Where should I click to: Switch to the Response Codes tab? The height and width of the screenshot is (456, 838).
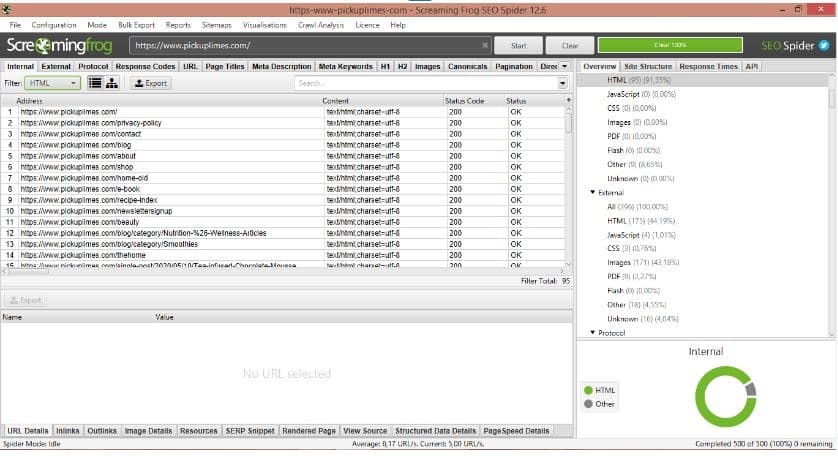[145, 66]
